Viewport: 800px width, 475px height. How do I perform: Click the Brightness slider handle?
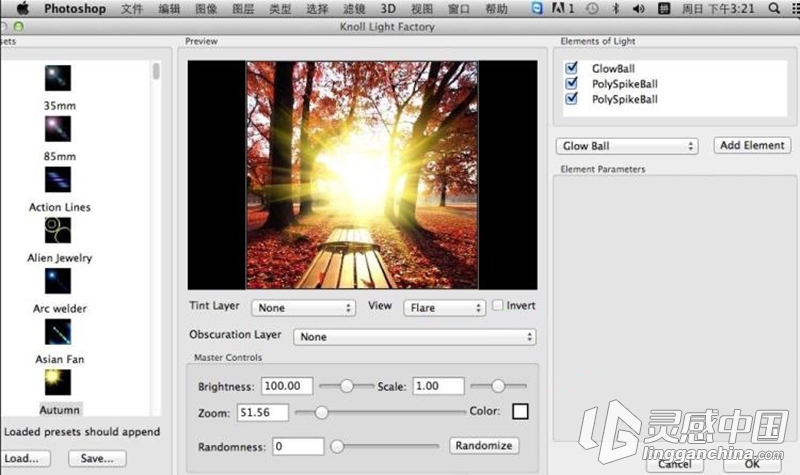346,386
